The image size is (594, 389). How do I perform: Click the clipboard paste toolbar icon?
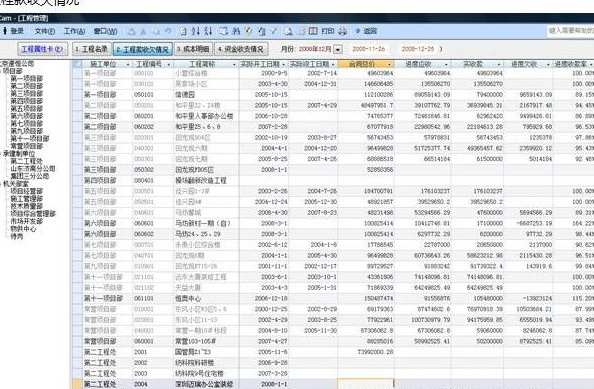tap(261, 31)
